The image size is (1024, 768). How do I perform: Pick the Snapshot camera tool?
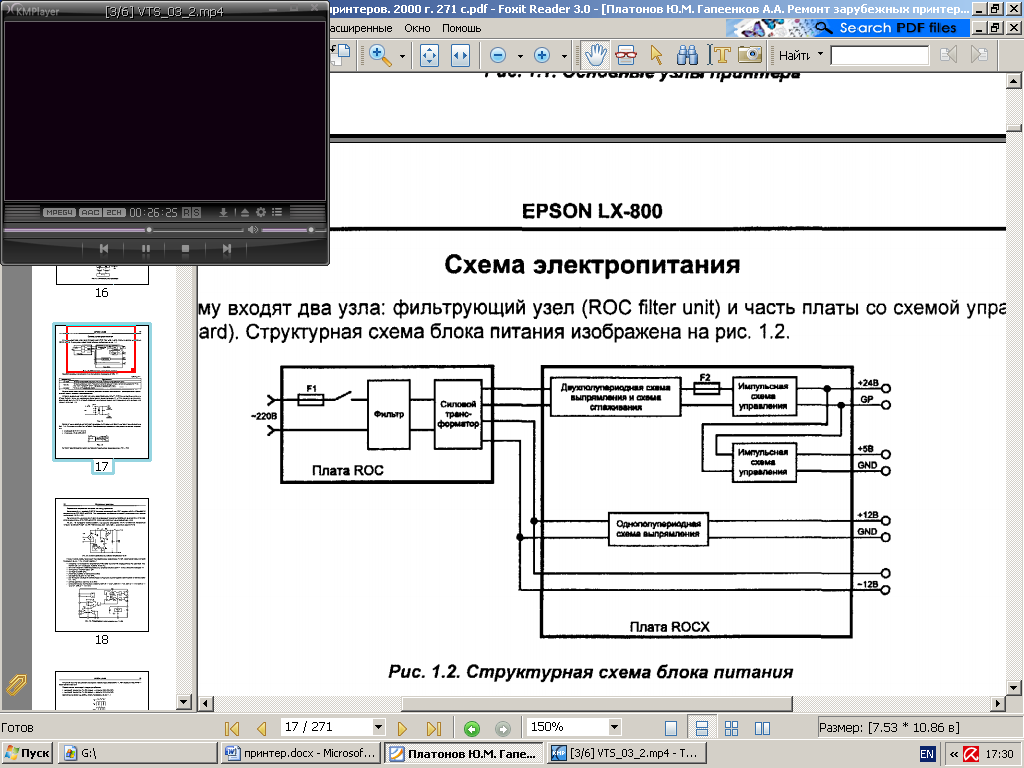coord(750,56)
